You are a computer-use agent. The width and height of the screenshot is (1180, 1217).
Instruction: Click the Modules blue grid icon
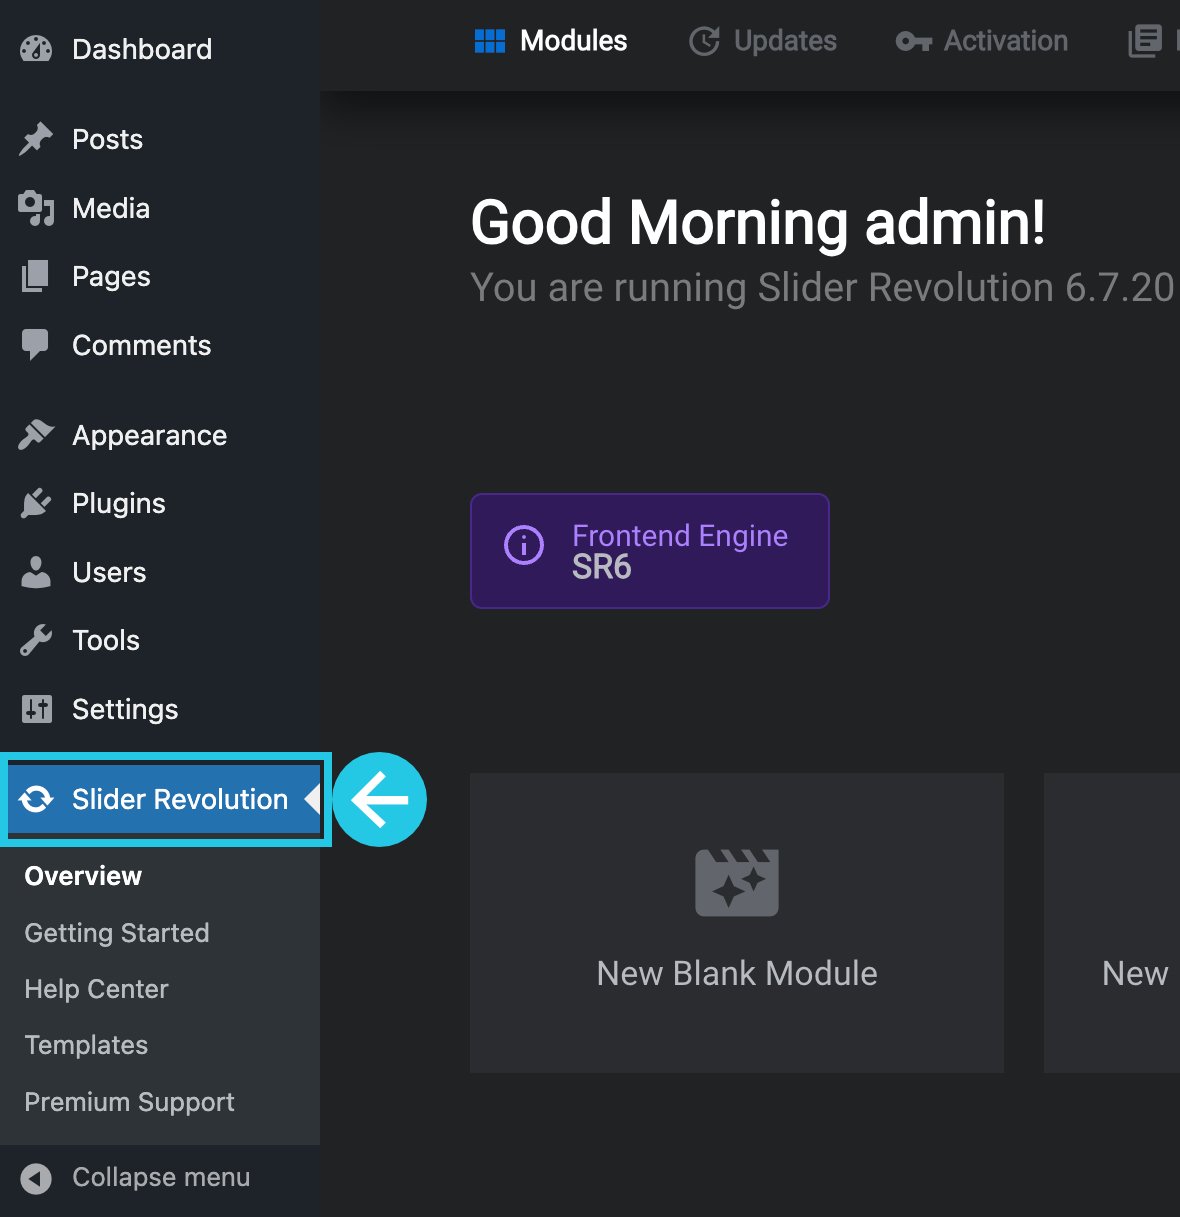490,41
